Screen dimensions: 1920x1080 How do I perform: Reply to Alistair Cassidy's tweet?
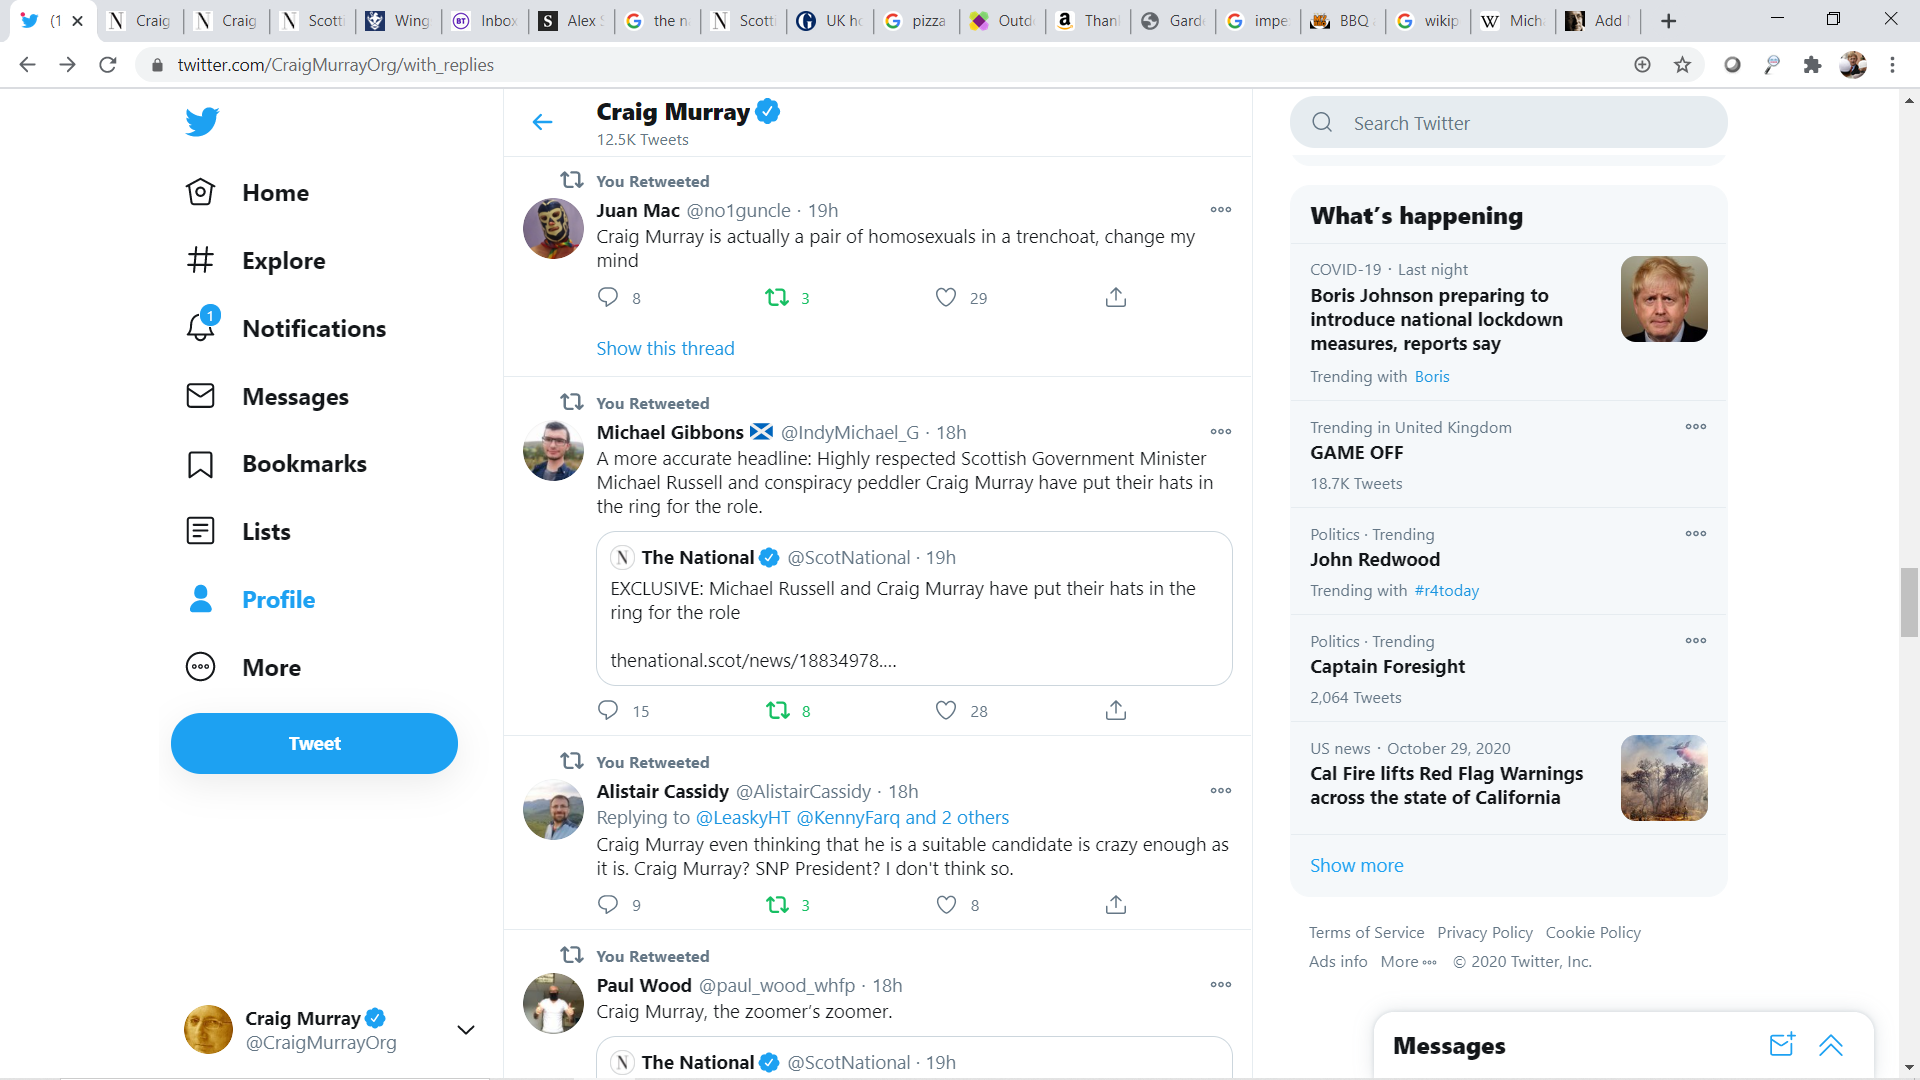click(608, 904)
